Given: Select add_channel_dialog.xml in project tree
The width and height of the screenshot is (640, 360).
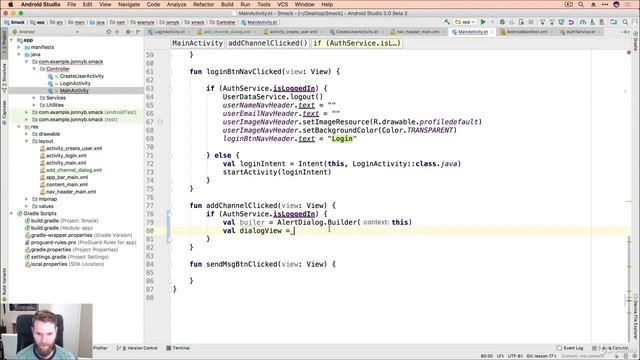Looking at the screenshot, I should pyautogui.click(x=73, y=170).
